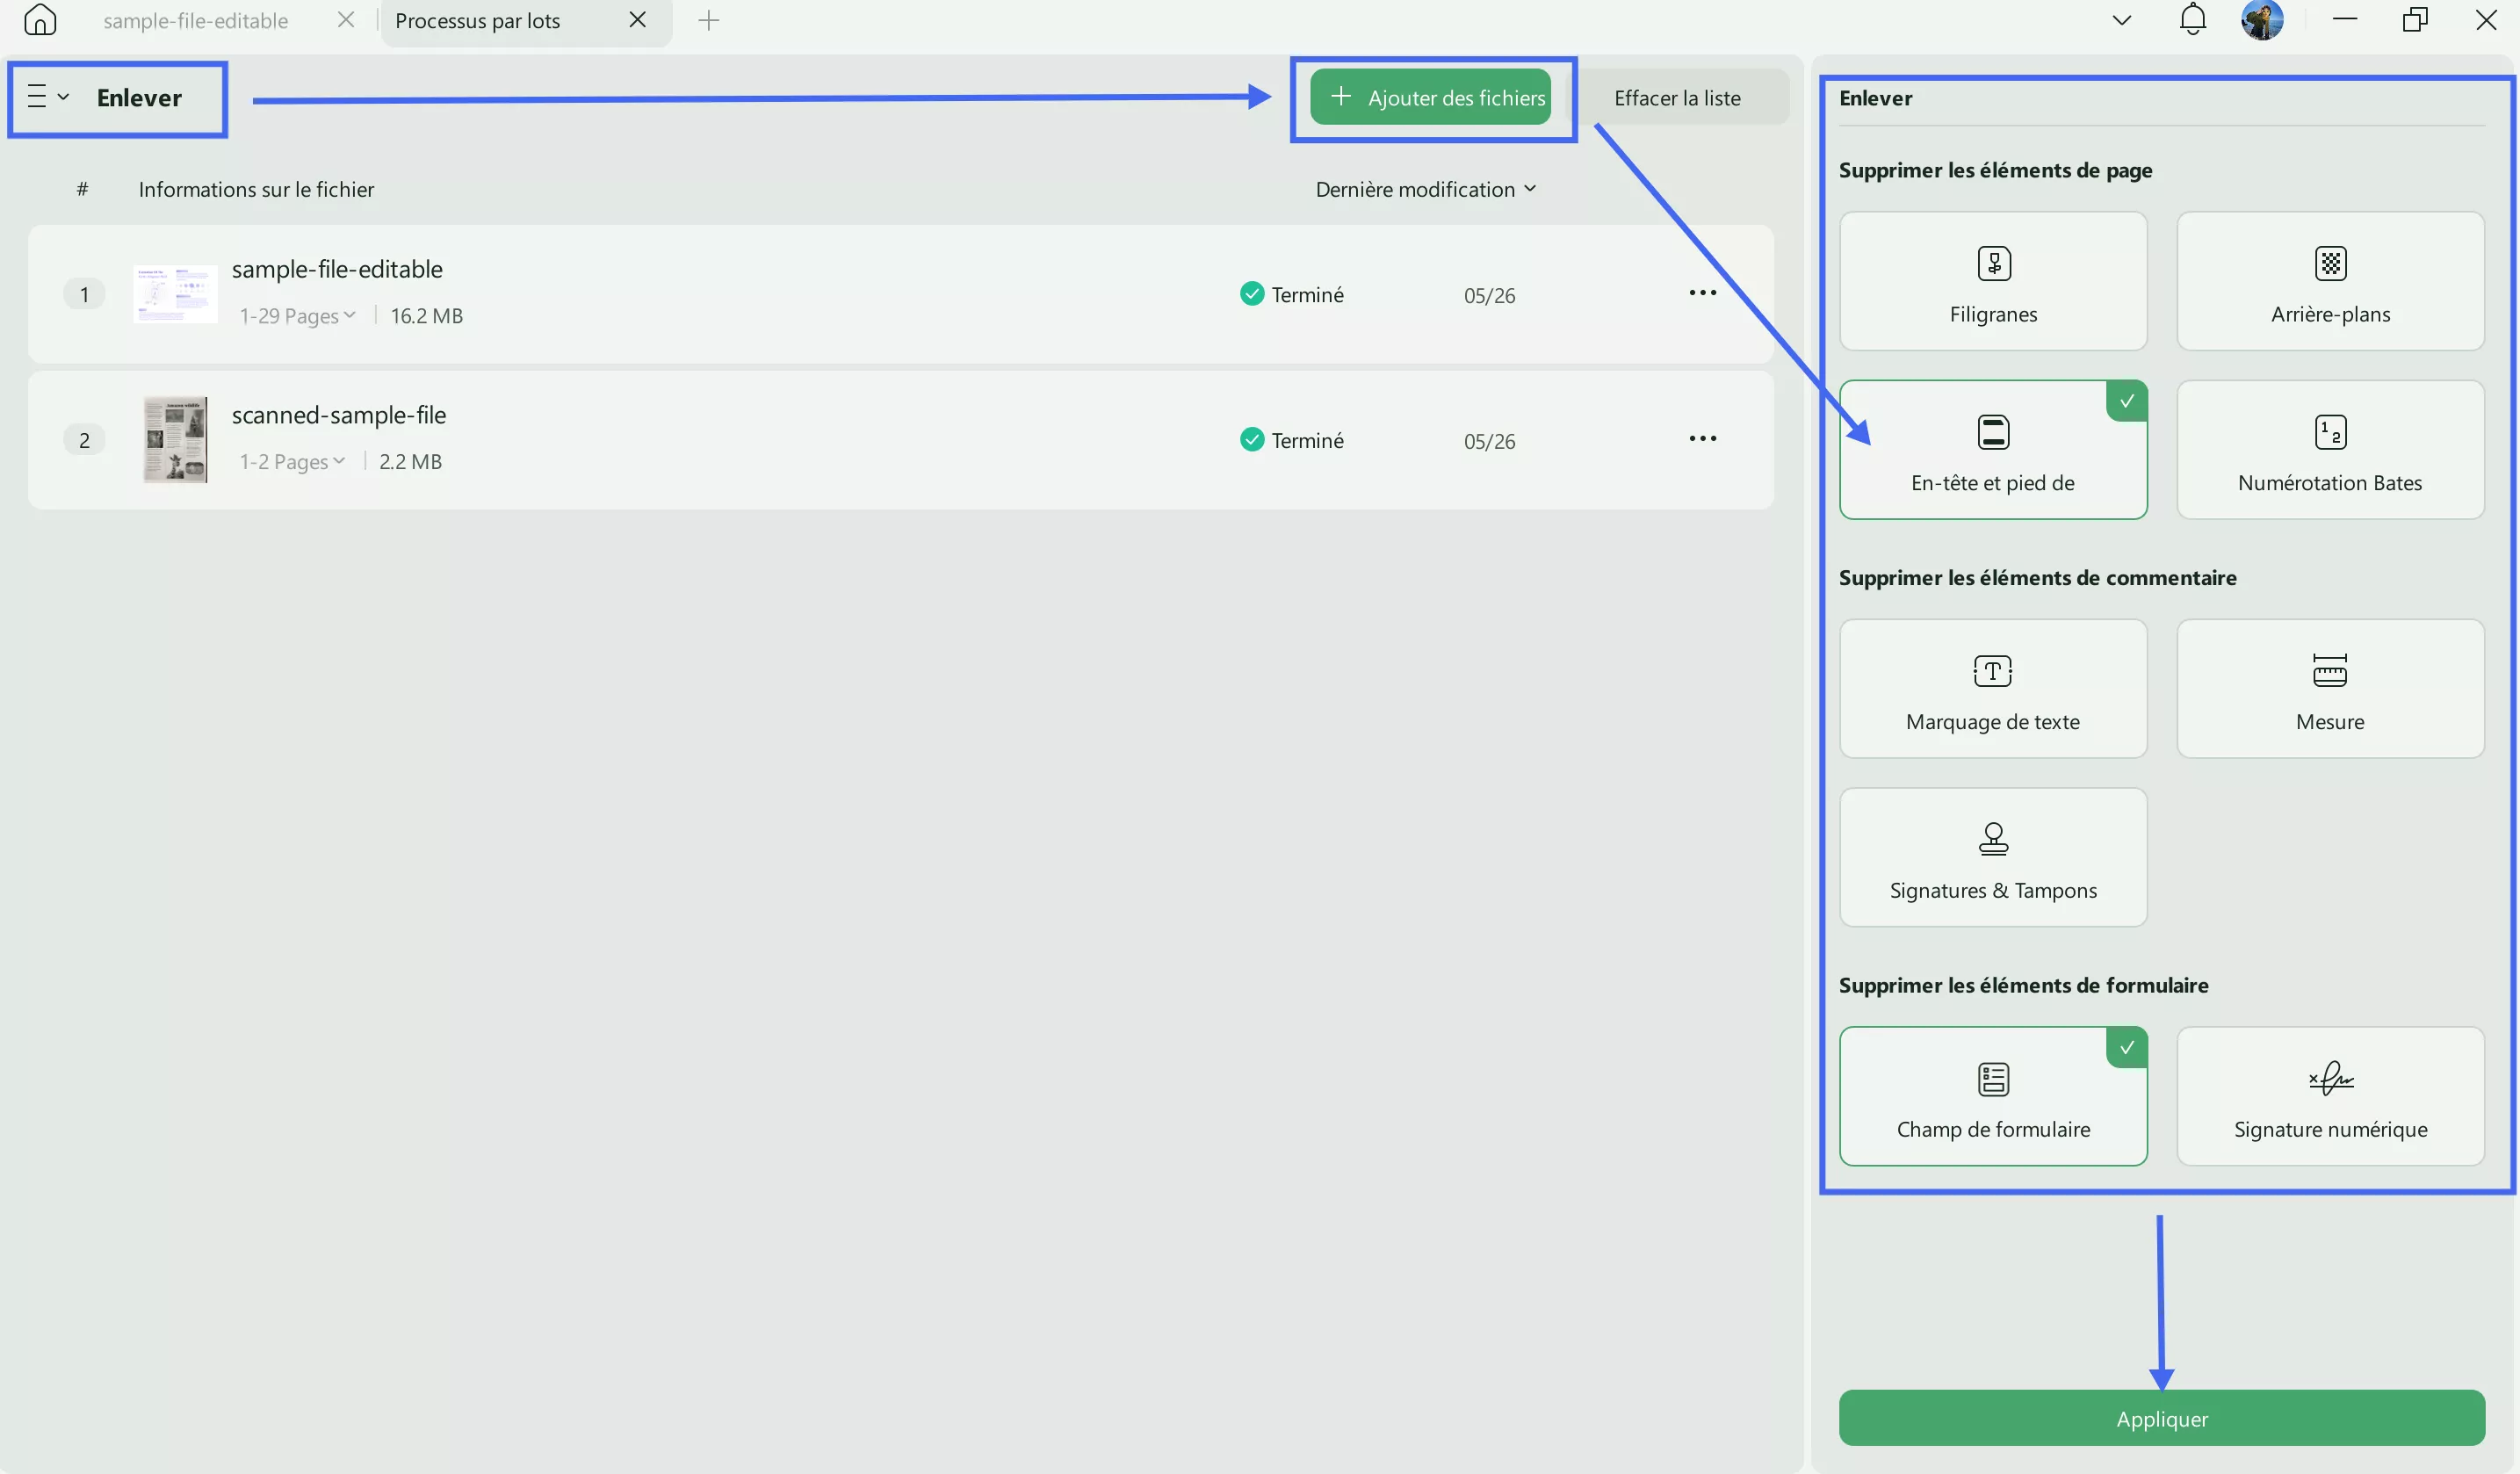This screenshot has height=1474, width=2520.
Task: Select the Numérotation Bates removal option
Action: point(2330,450)
